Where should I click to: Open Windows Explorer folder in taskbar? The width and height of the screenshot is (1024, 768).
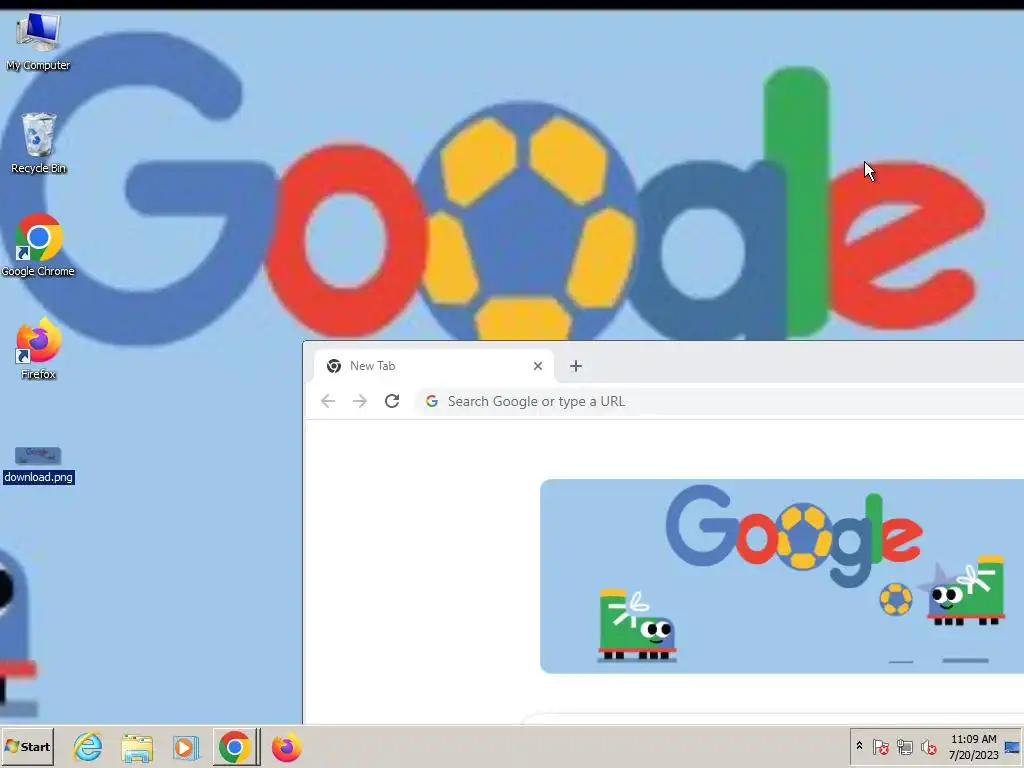[x=137, y=748]
